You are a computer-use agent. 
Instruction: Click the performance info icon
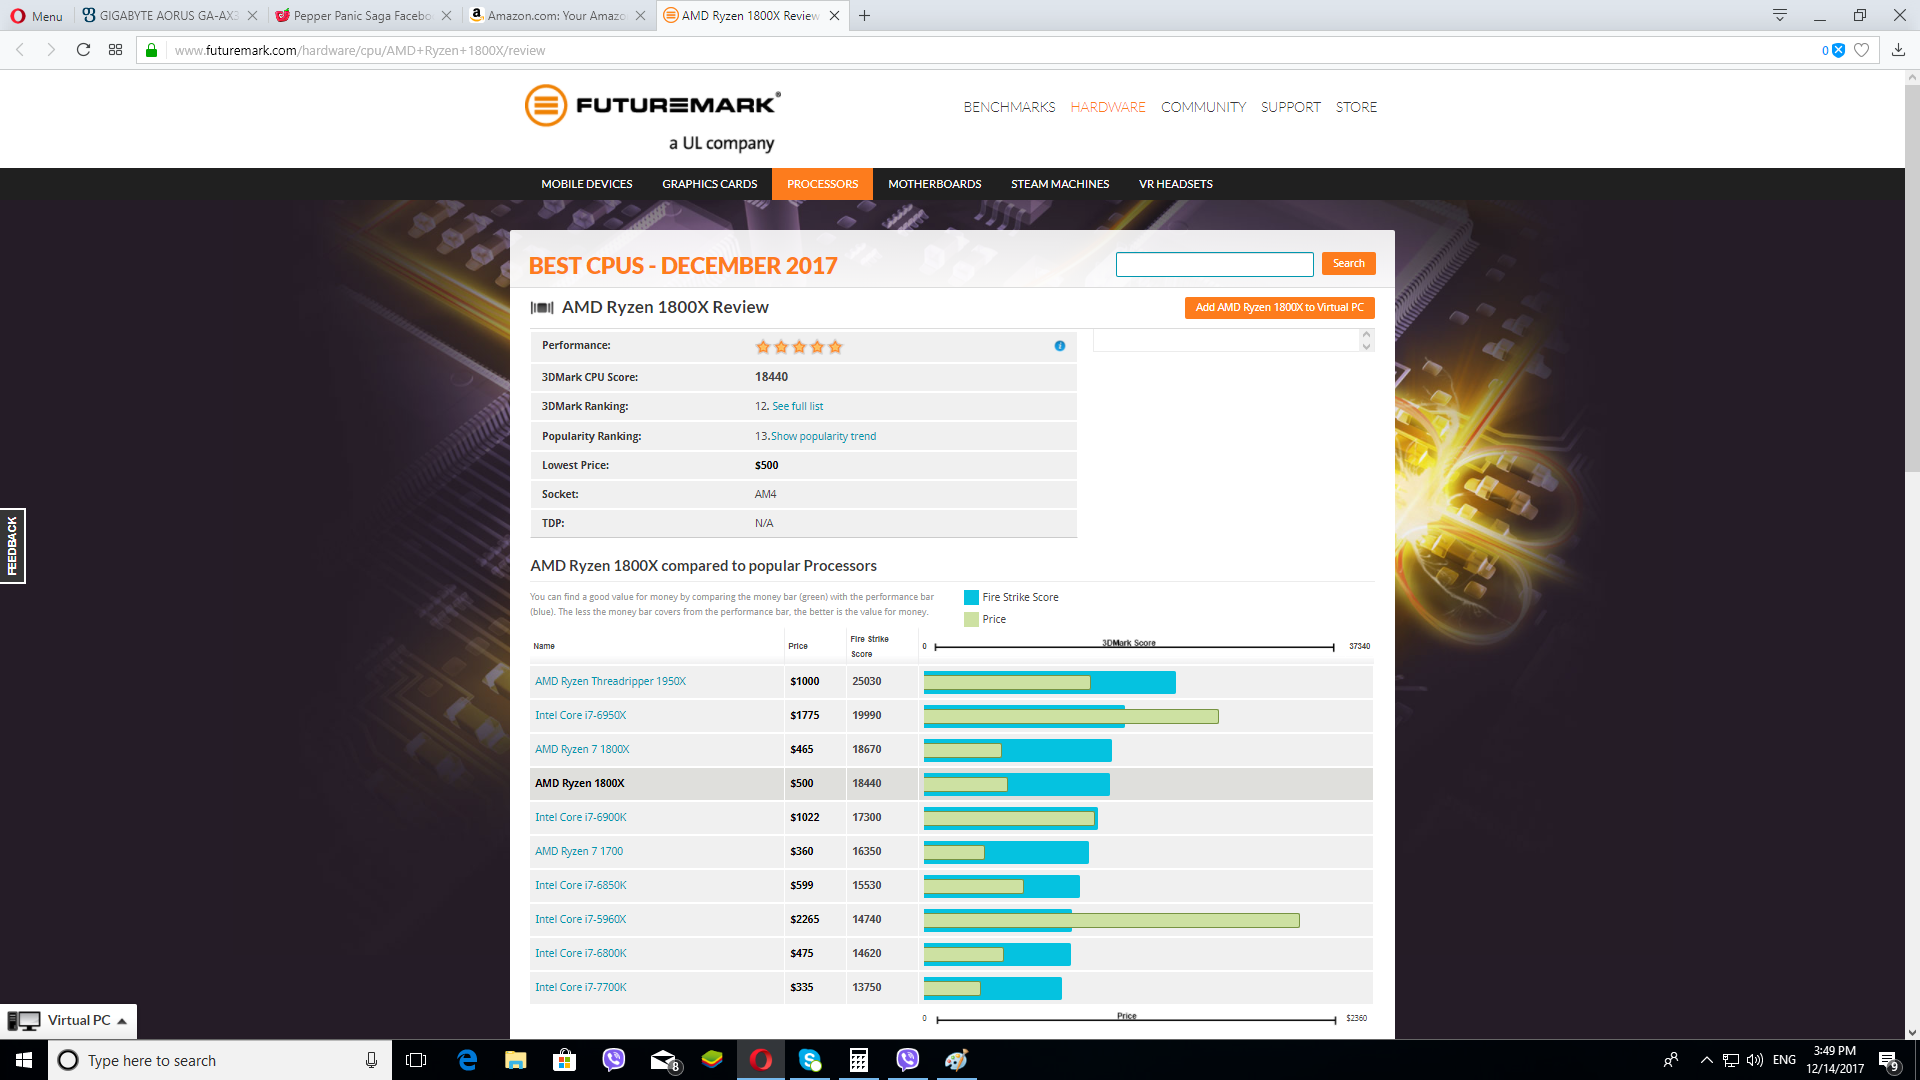[x=1059, y=346]
